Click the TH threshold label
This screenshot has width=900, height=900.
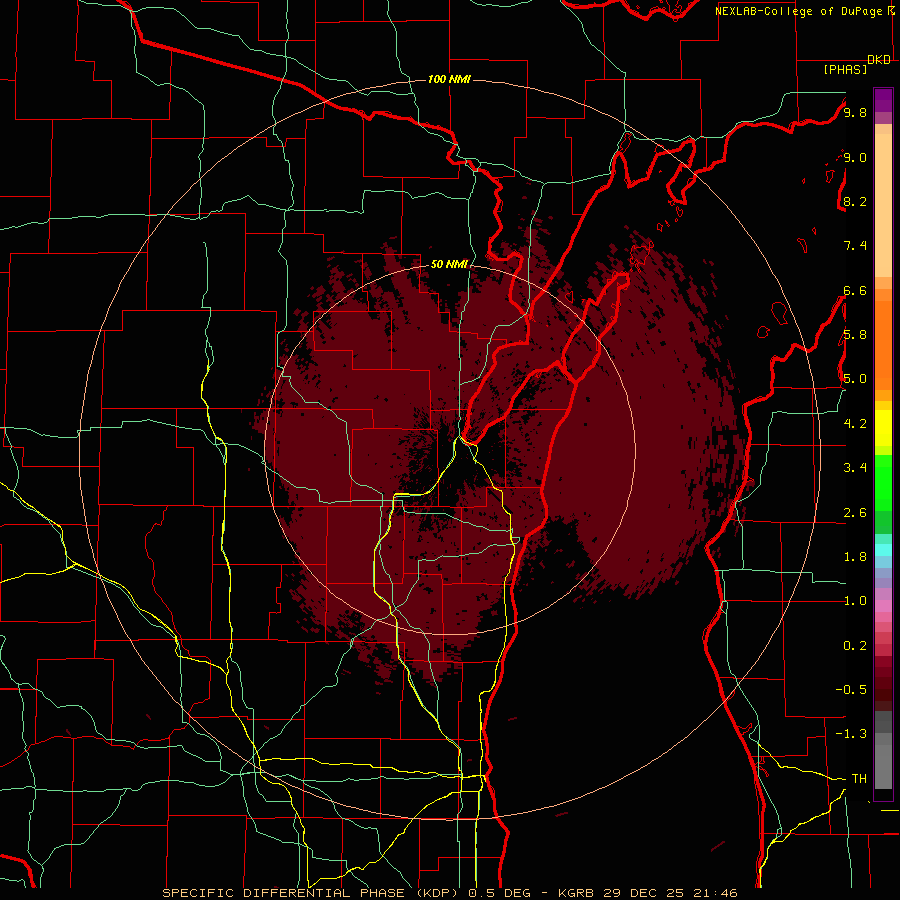coord(859,779)
